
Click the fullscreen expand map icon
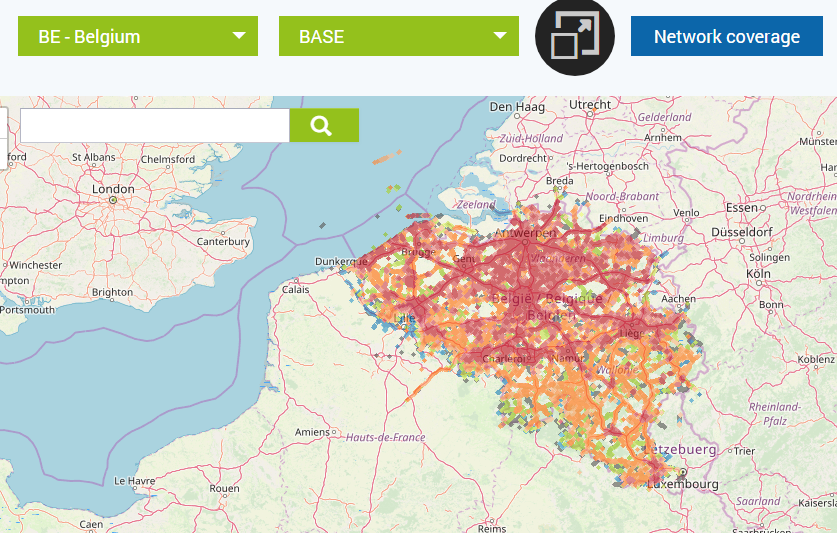click(x=575, y=36)
